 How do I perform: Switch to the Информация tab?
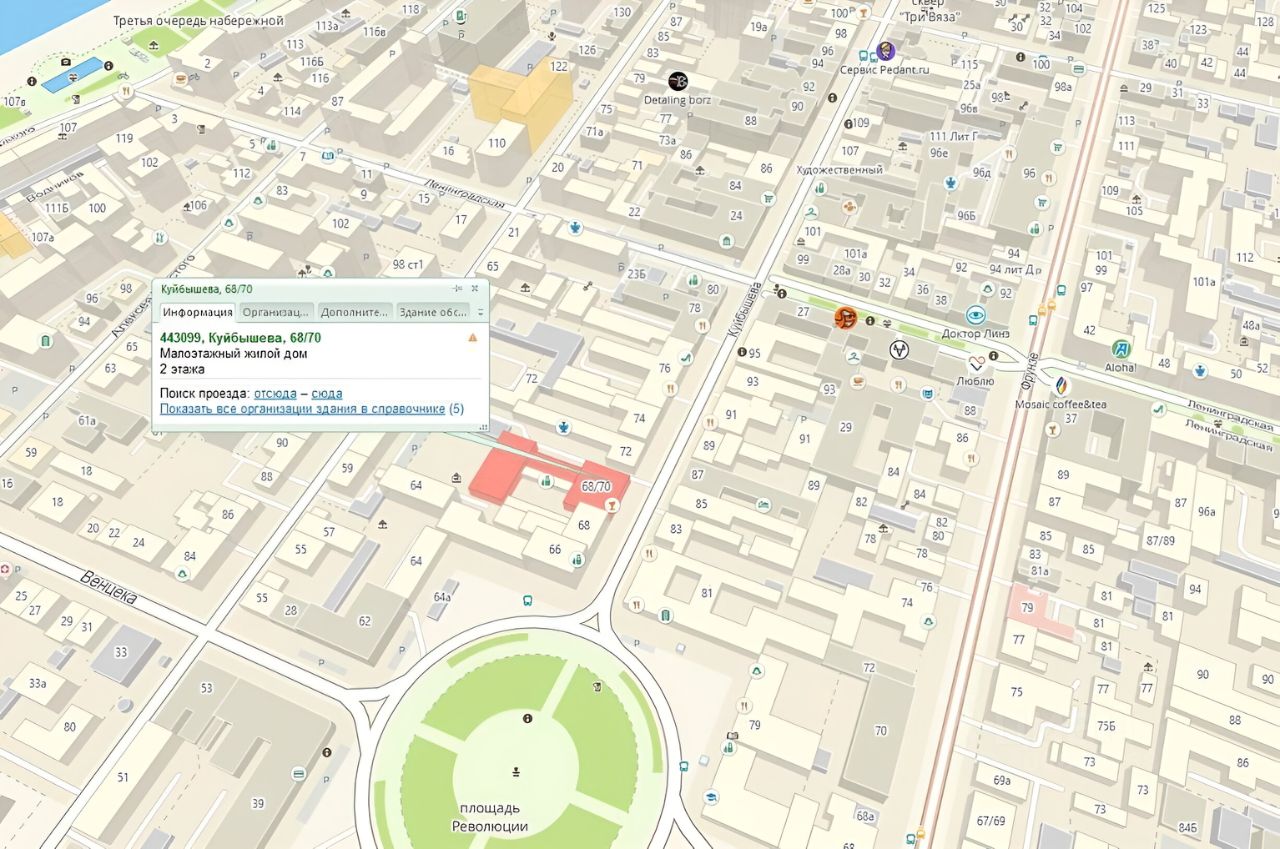coord(197,312)
